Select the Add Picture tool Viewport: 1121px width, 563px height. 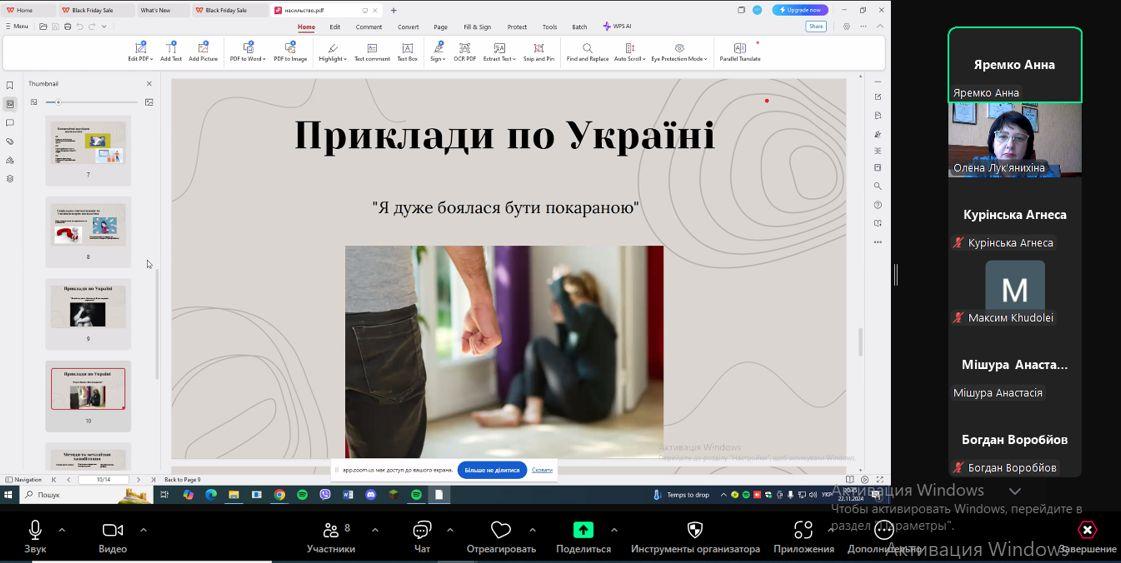(x=203, y=51)
